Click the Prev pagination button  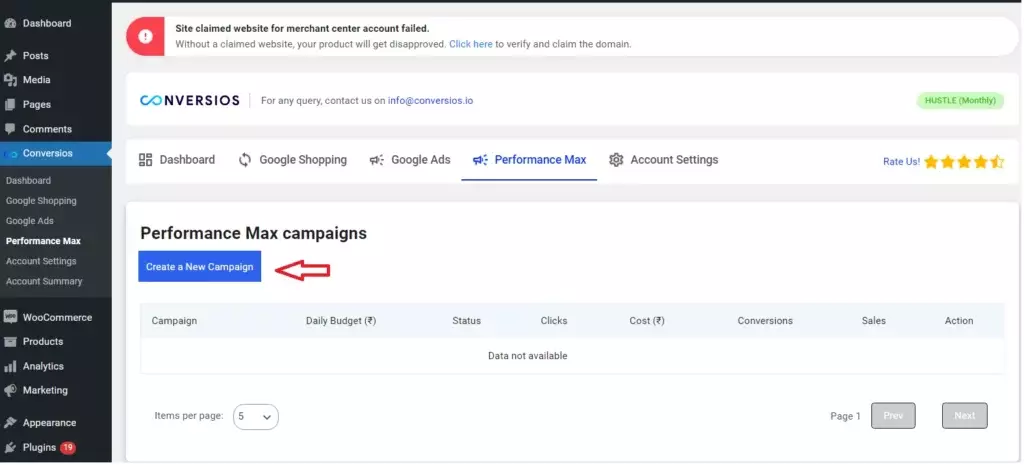(893, 416)
